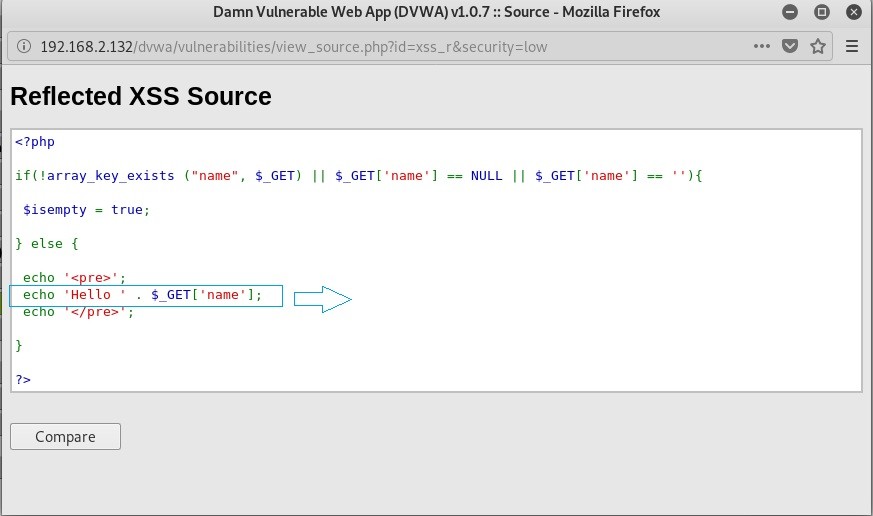Screen dimensions: 873x516
Task: Maximize the Firefox window
Action: (x=823, y=12)
